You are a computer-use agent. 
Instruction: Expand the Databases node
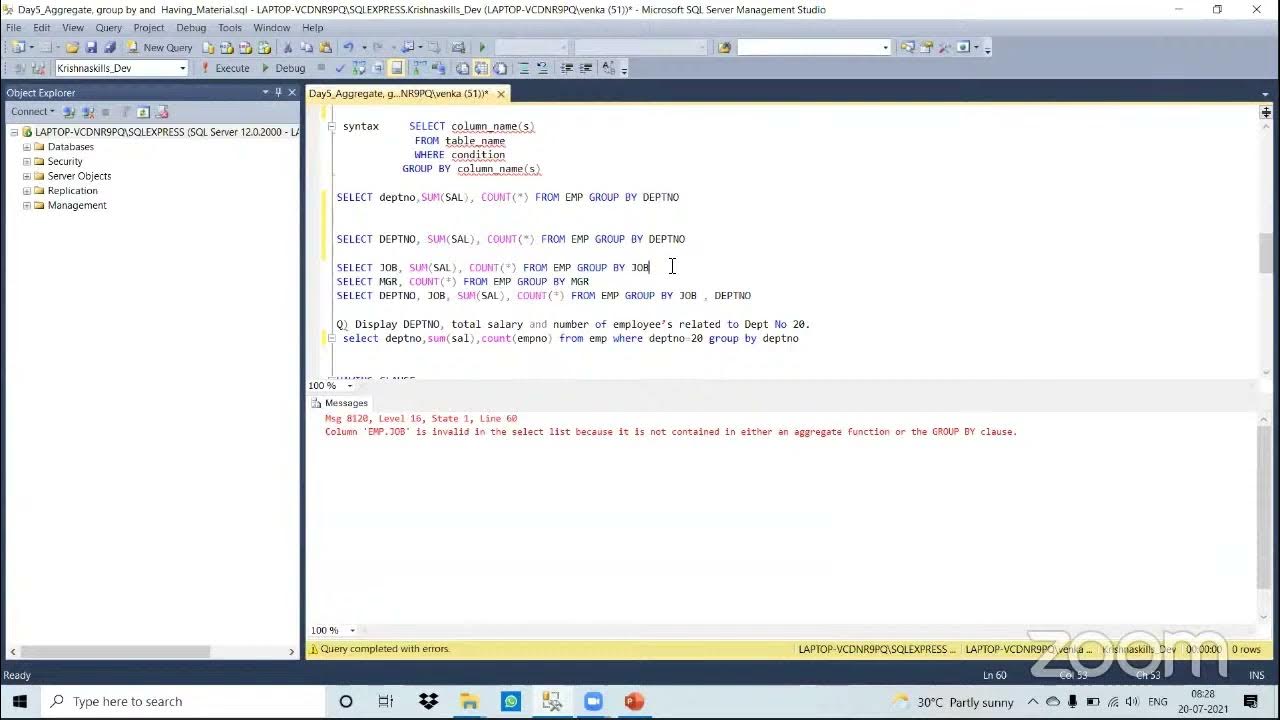tap(27, 147)
